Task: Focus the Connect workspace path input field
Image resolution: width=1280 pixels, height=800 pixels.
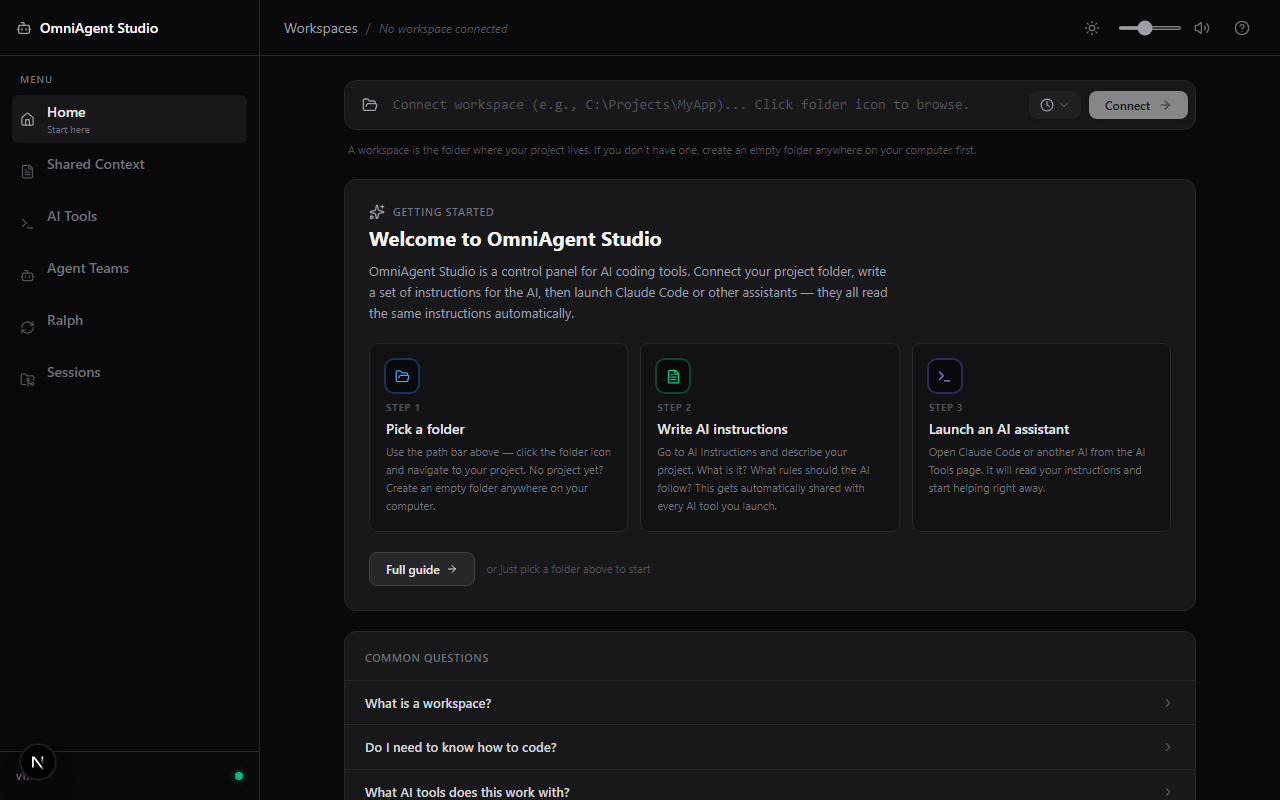Action: [704, 105]
